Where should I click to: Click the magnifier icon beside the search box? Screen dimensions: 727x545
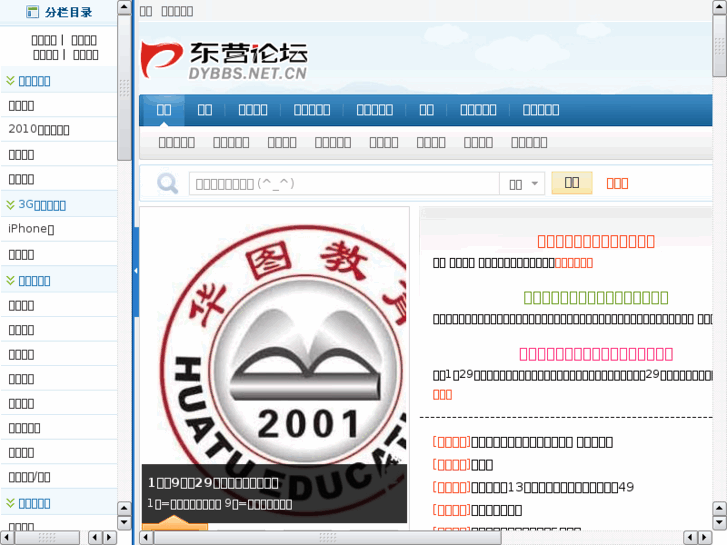(x=167, y=184)
